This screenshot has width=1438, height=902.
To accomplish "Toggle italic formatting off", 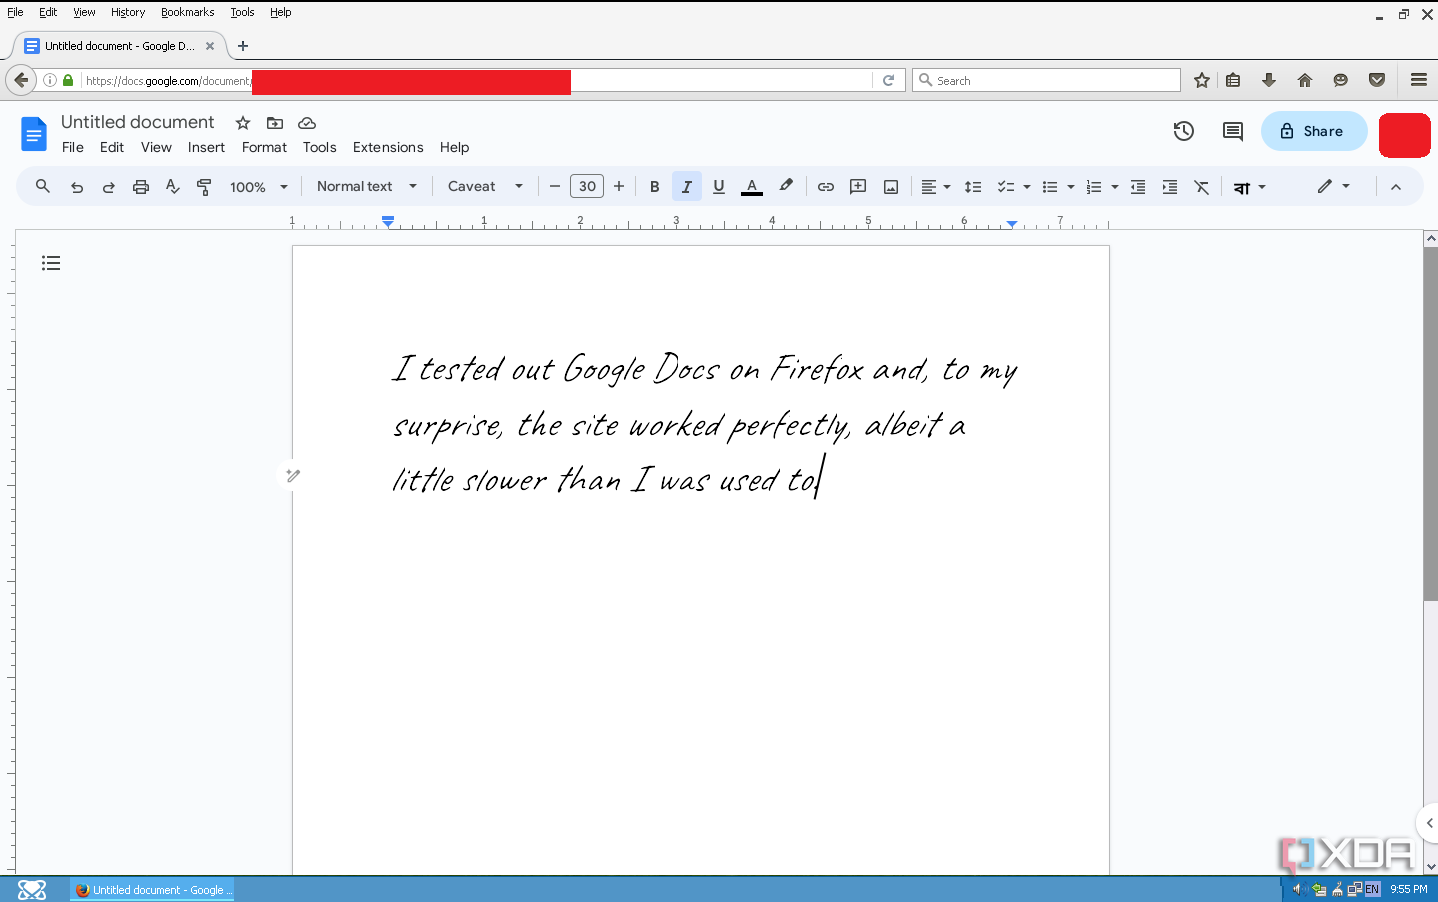I will pos(687,187).
